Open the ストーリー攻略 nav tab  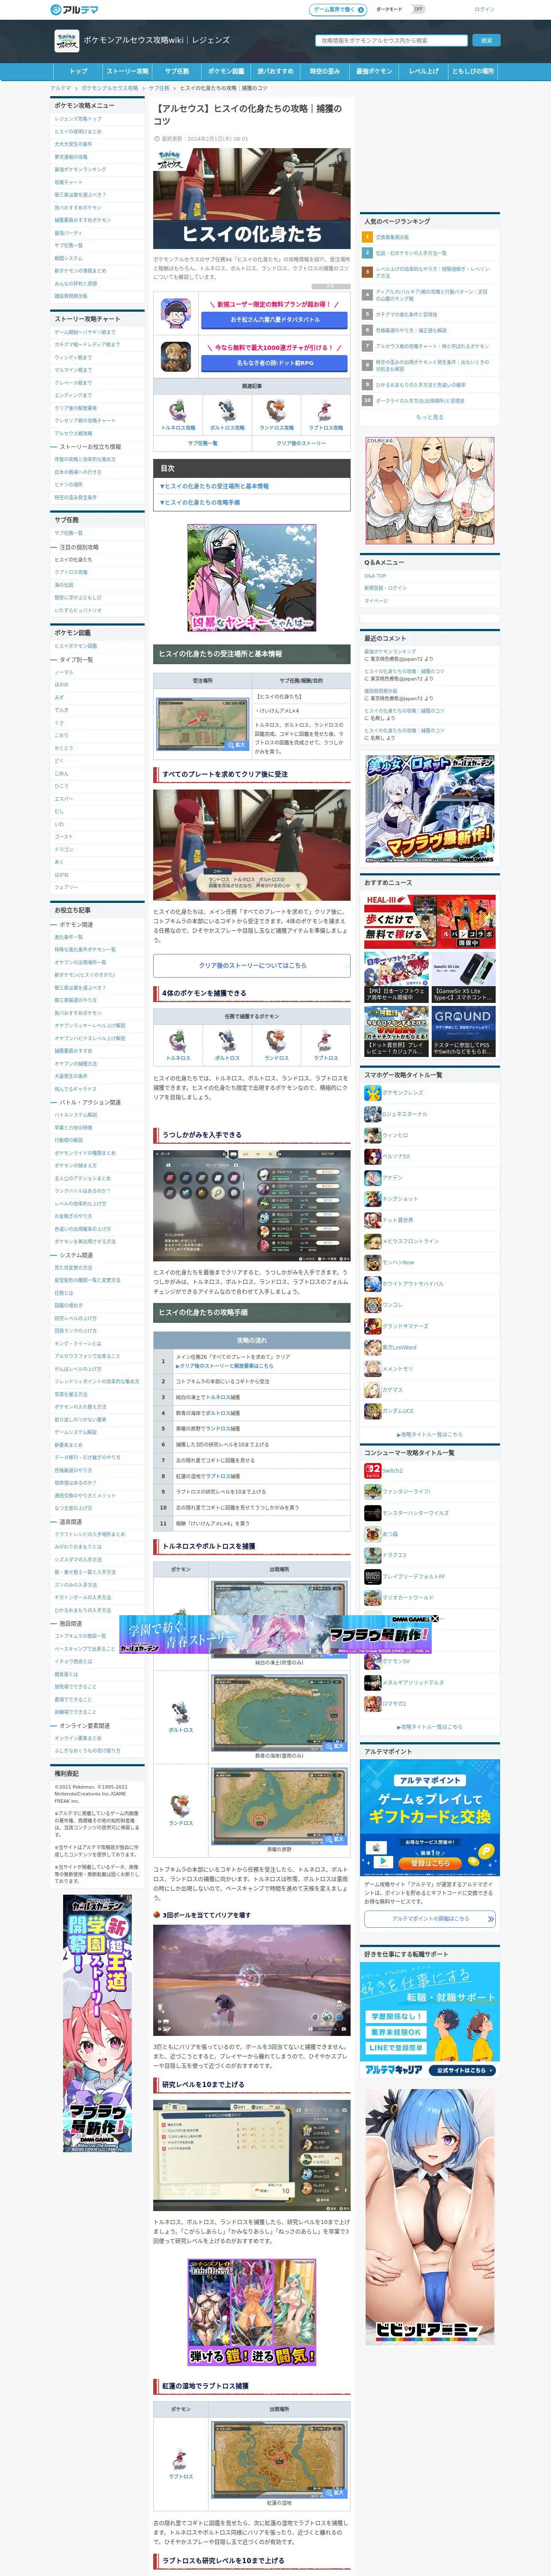(x=127, y=72)
